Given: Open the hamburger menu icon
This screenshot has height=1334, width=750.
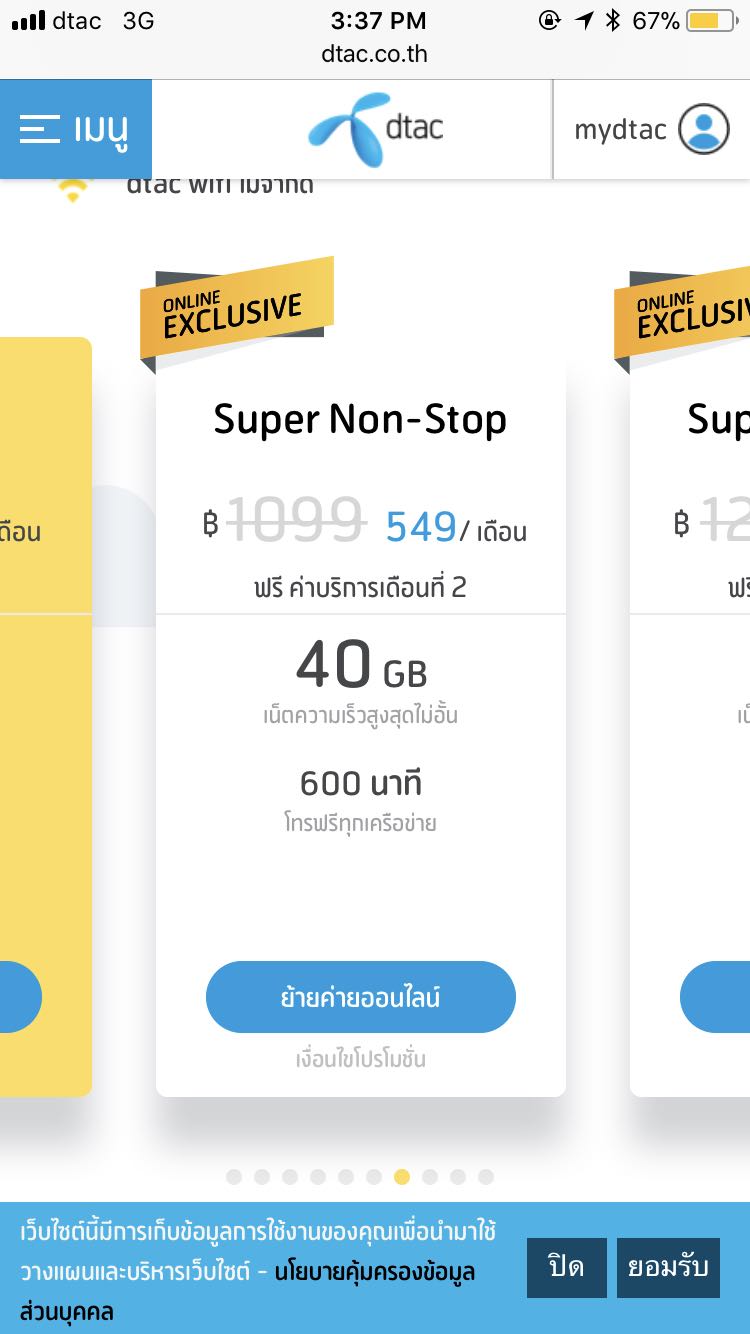Looking at the screenshot, I should 40,129.
